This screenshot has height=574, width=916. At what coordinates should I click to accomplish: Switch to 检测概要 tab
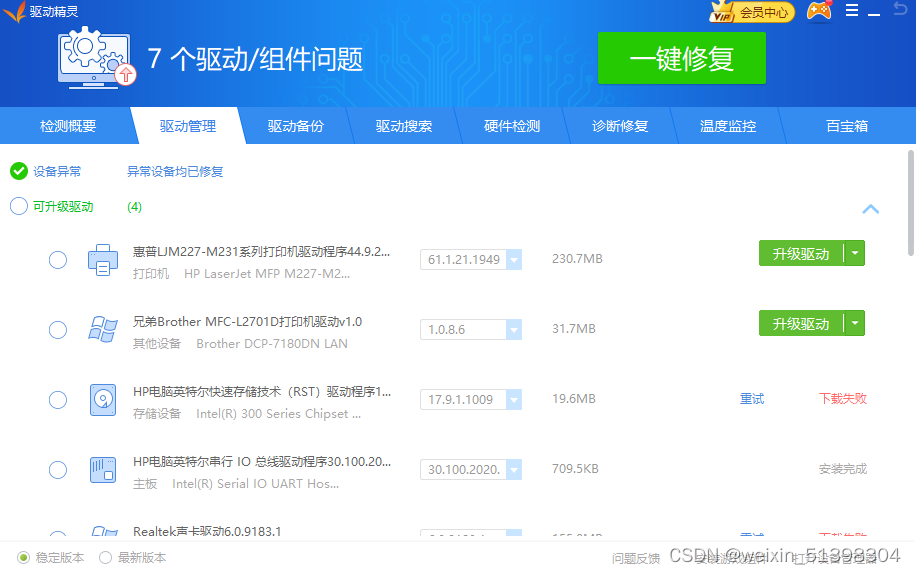point(68,126)
